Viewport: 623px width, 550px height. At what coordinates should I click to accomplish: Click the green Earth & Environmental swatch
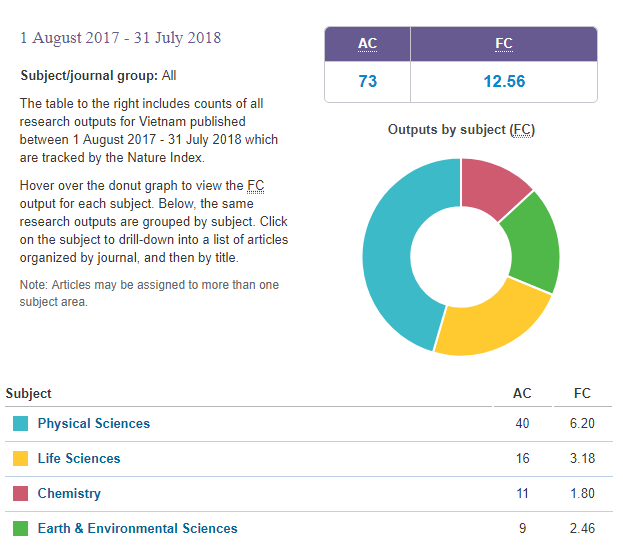[x=20, y=529]
